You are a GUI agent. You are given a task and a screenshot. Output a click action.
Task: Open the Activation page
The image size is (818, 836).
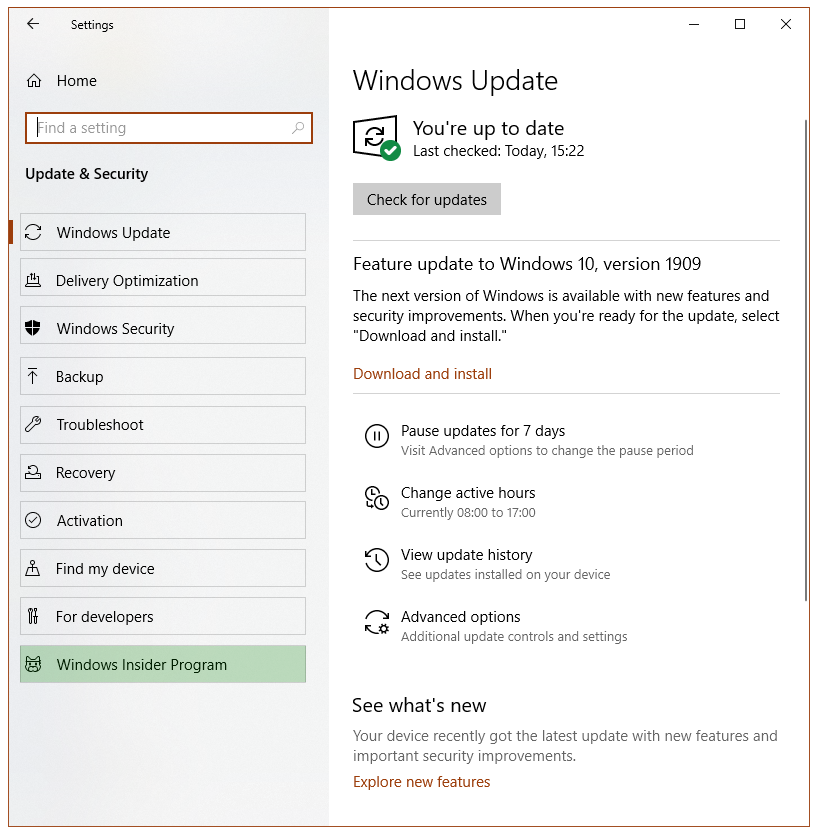163,520
